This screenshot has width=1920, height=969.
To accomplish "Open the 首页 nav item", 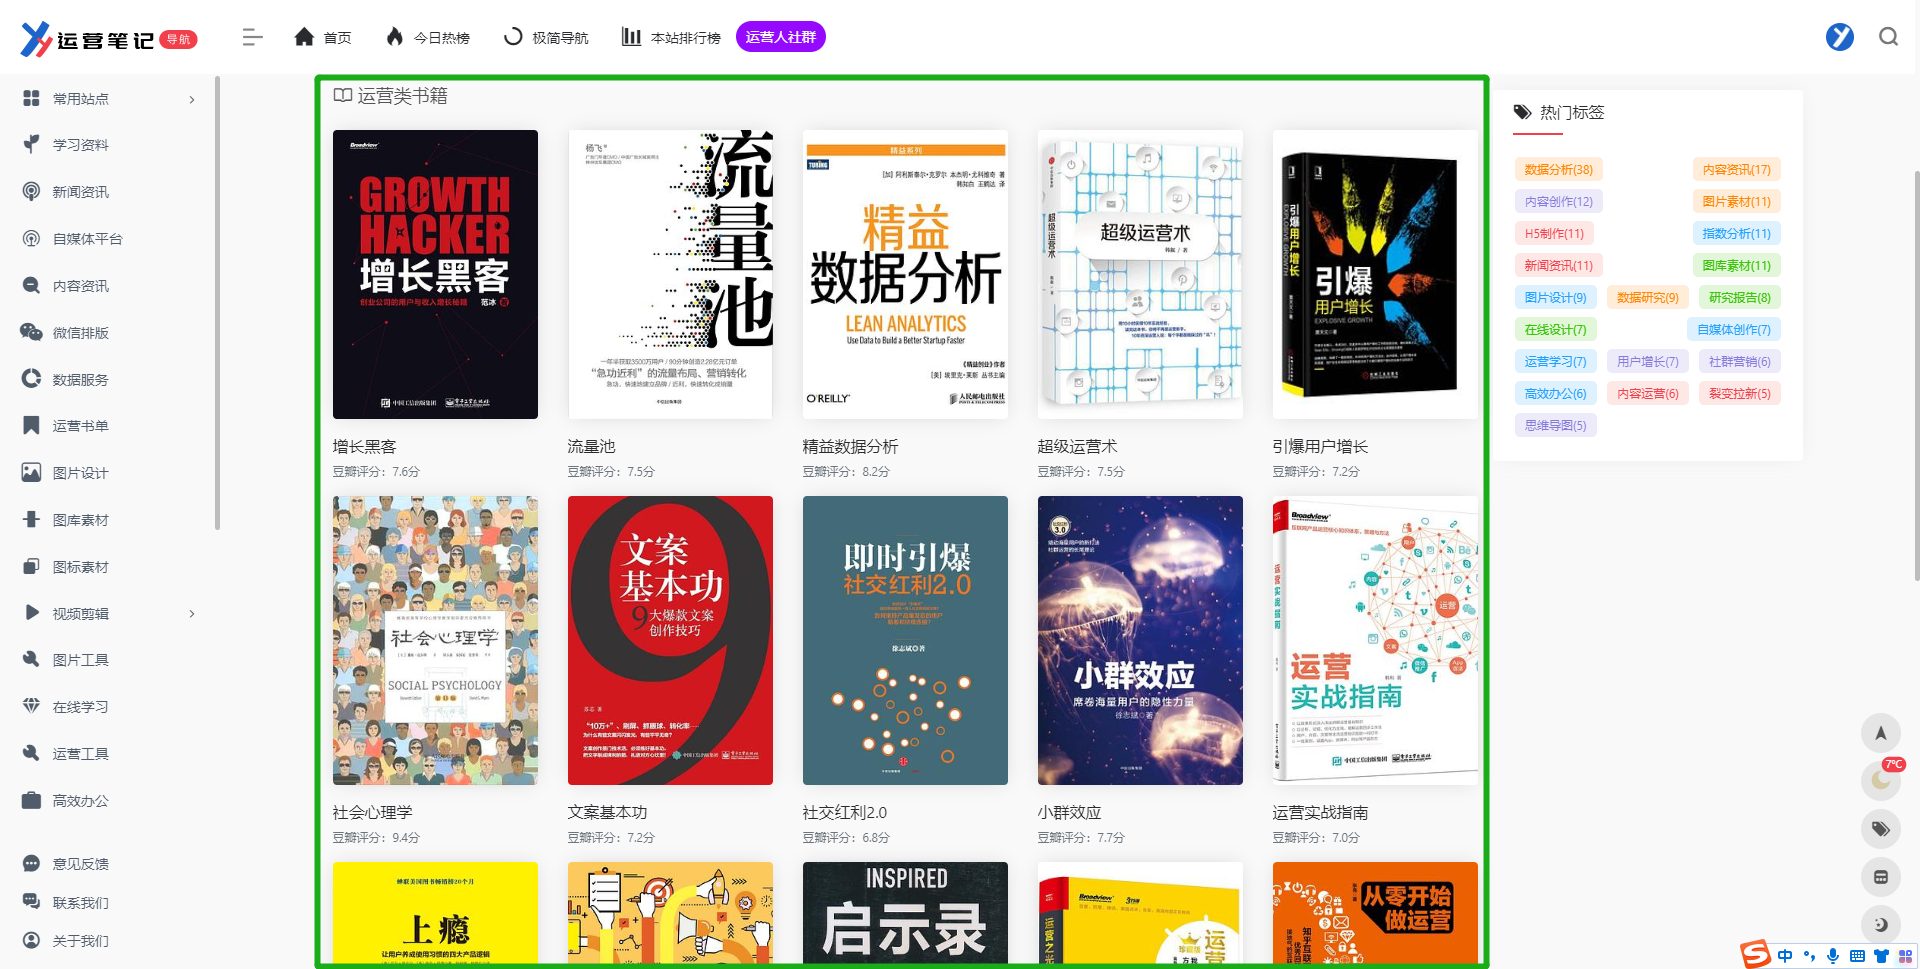I will (x=322, y=37).
